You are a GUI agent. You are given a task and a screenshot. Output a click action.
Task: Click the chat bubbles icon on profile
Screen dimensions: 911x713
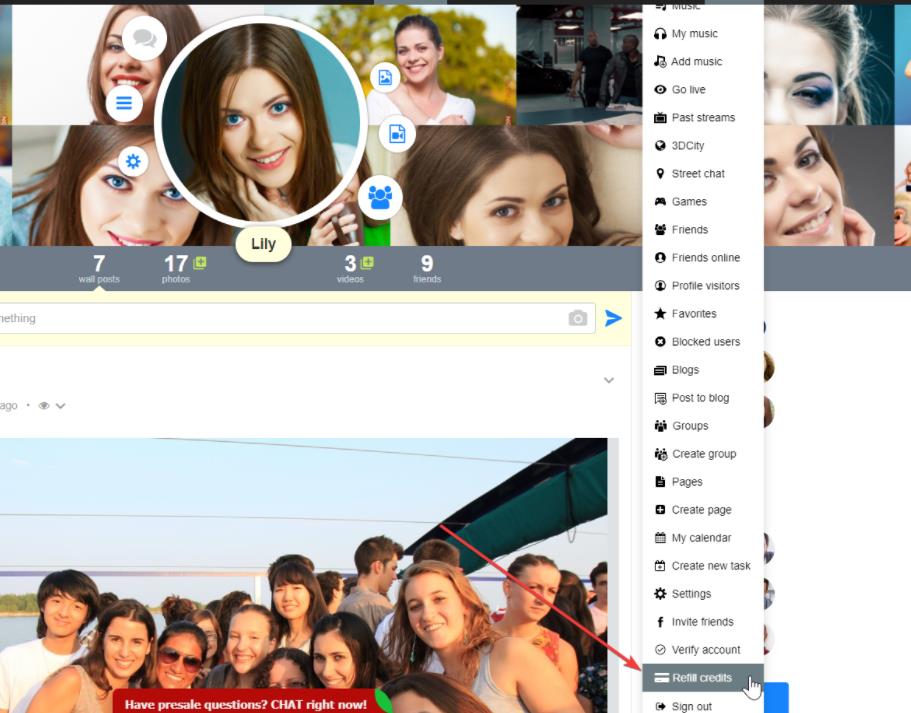[x=144, y=39]
